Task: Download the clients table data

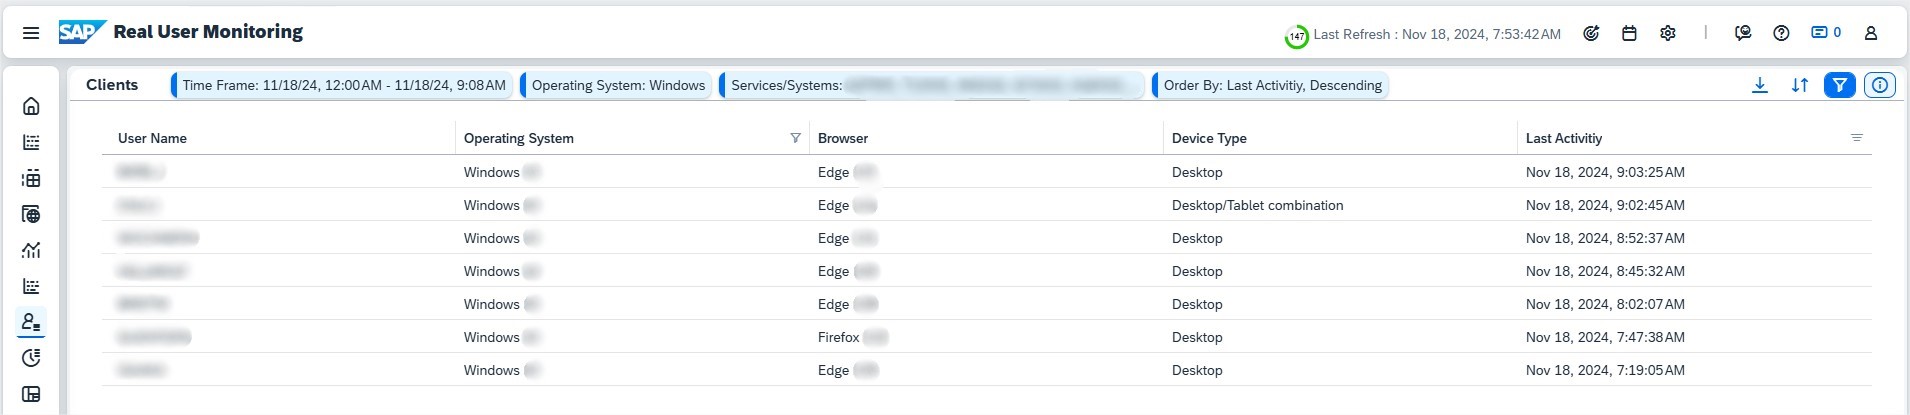Action: (1759, 85)
